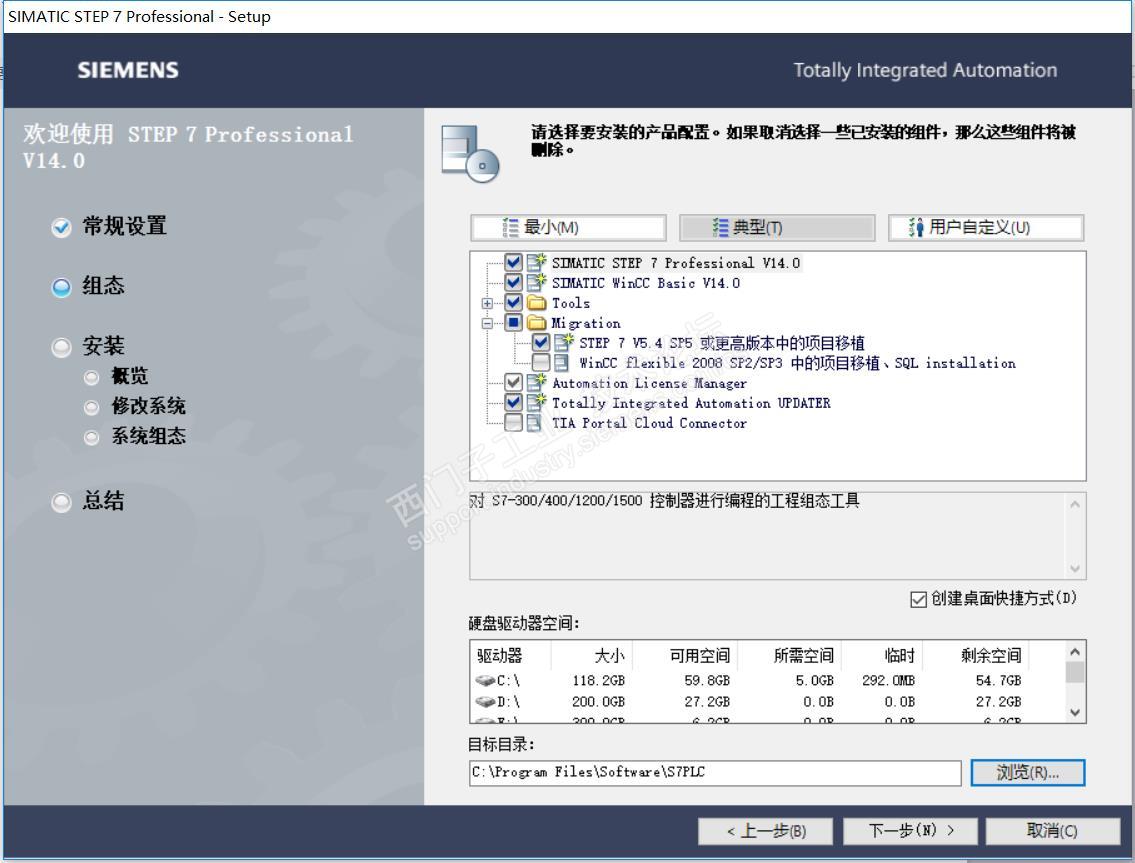Toggle 创建桌面快捷方式(D) desktop shortcut checkbox
This screenshot has height=863, width=1135.
(x=918, y=599)
